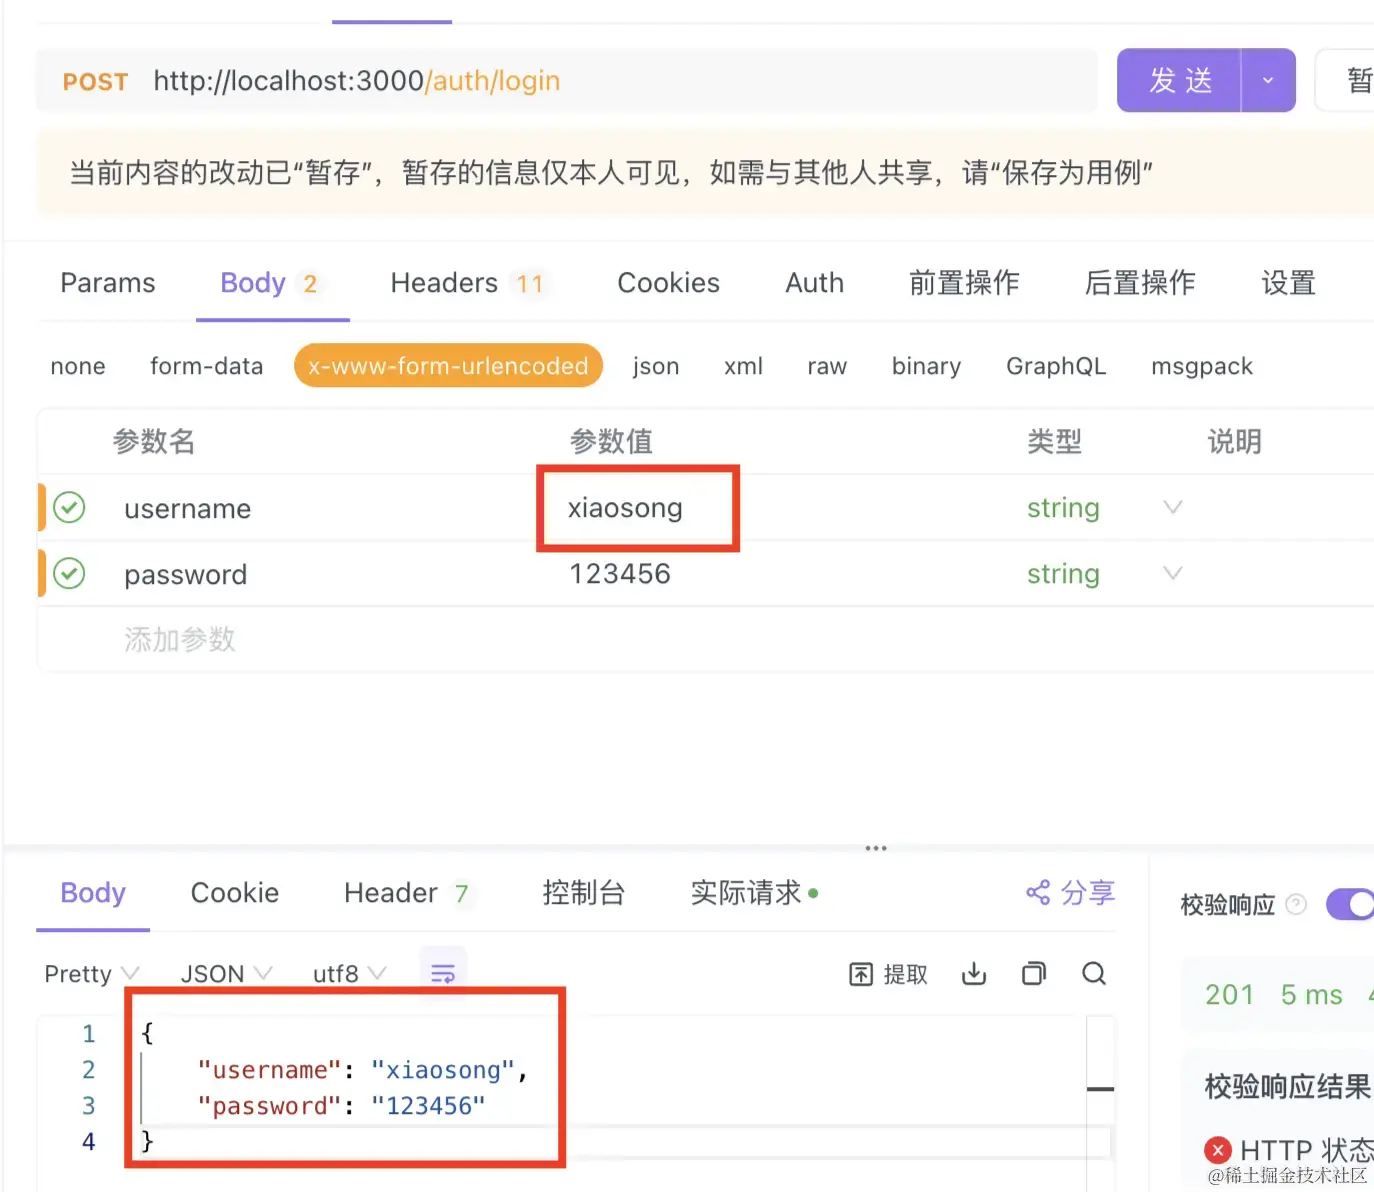Open the 设置 tab
The width and height of the screenshot is (1374, 1192).
[x=1288, y=283]
